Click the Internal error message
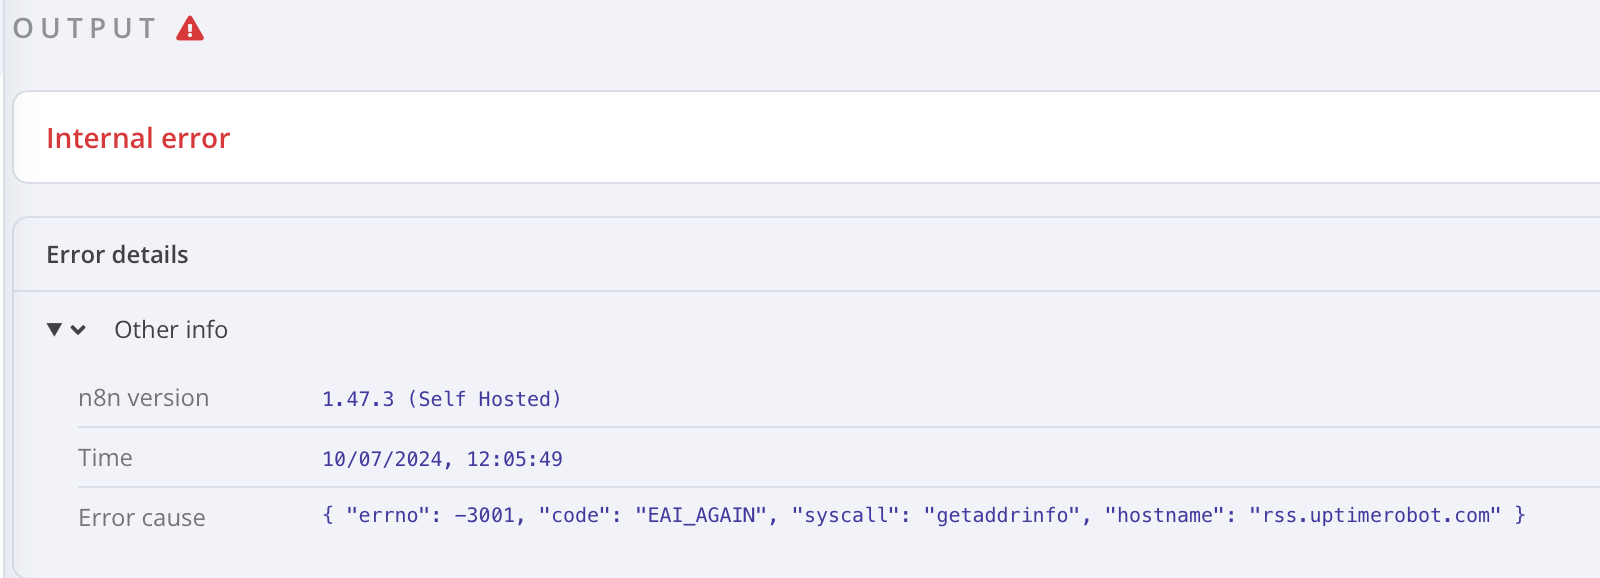 click(138, 138)
